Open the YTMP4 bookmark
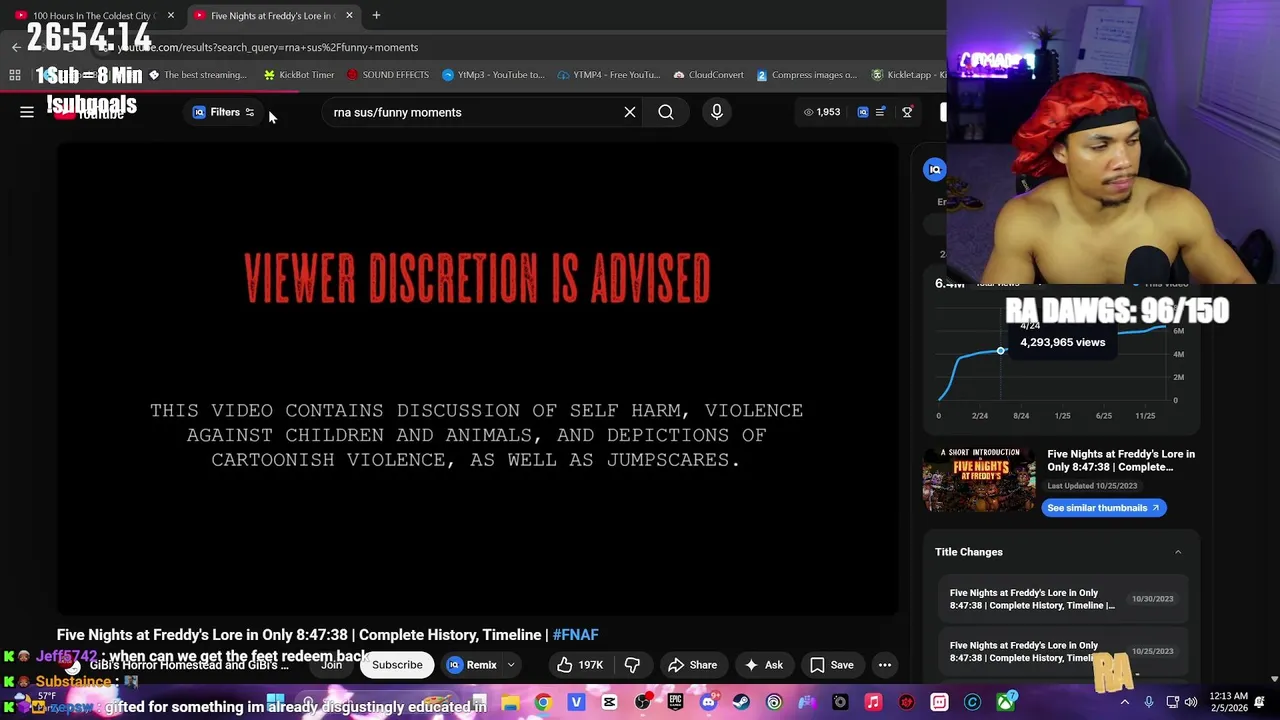 click(609, 75)
